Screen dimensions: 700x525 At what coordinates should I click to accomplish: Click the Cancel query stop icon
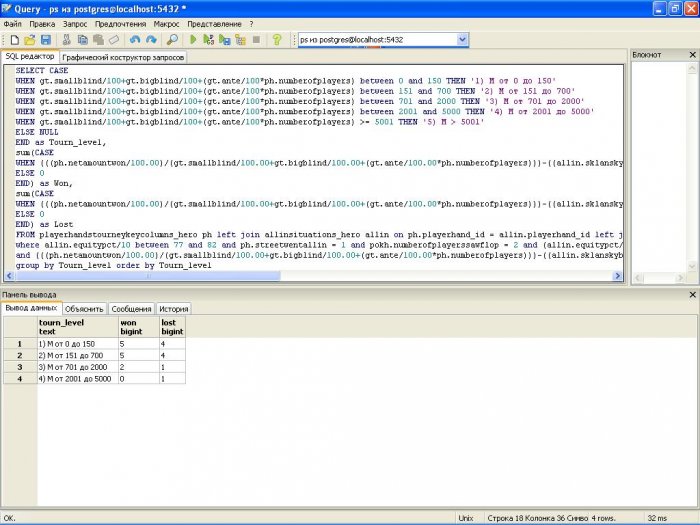pos(256,40)
